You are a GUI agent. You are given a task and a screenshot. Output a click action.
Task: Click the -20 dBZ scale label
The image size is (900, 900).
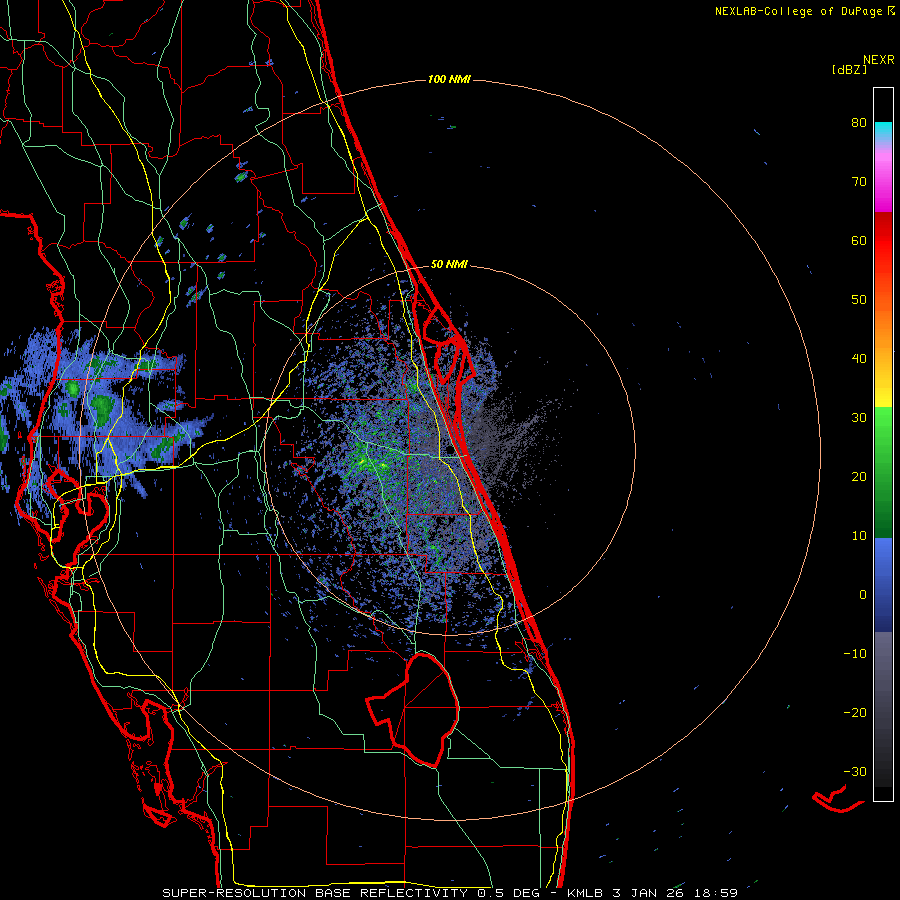[855, 713]
